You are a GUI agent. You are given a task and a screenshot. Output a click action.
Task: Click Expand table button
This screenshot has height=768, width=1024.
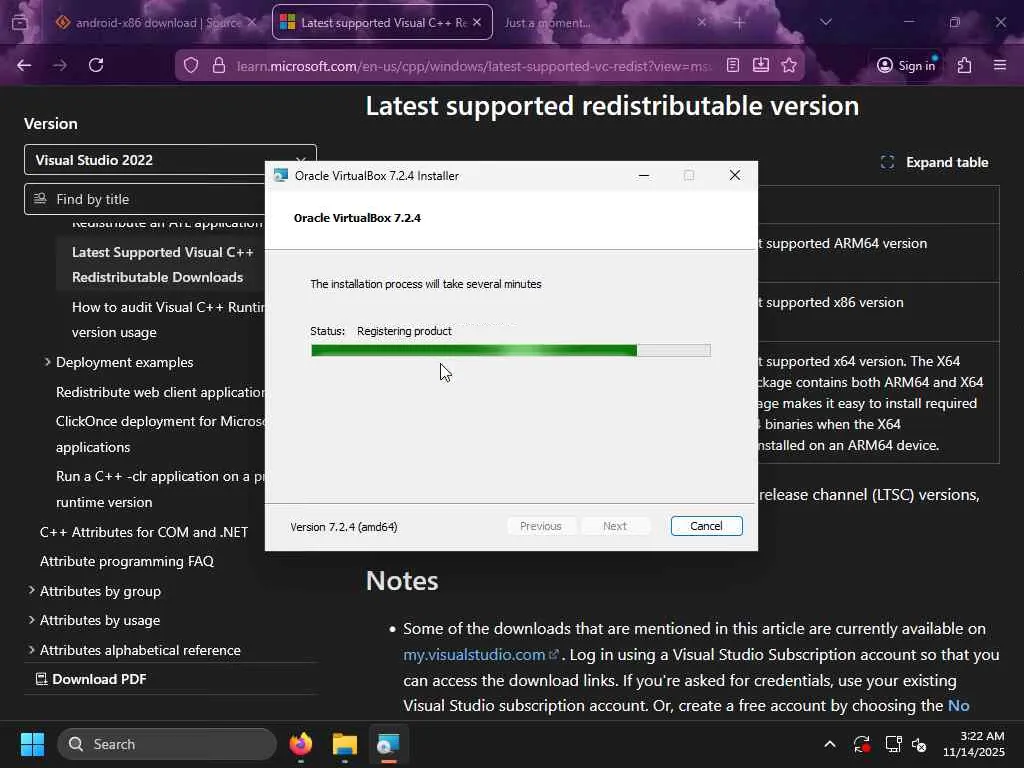coord(935,163)
